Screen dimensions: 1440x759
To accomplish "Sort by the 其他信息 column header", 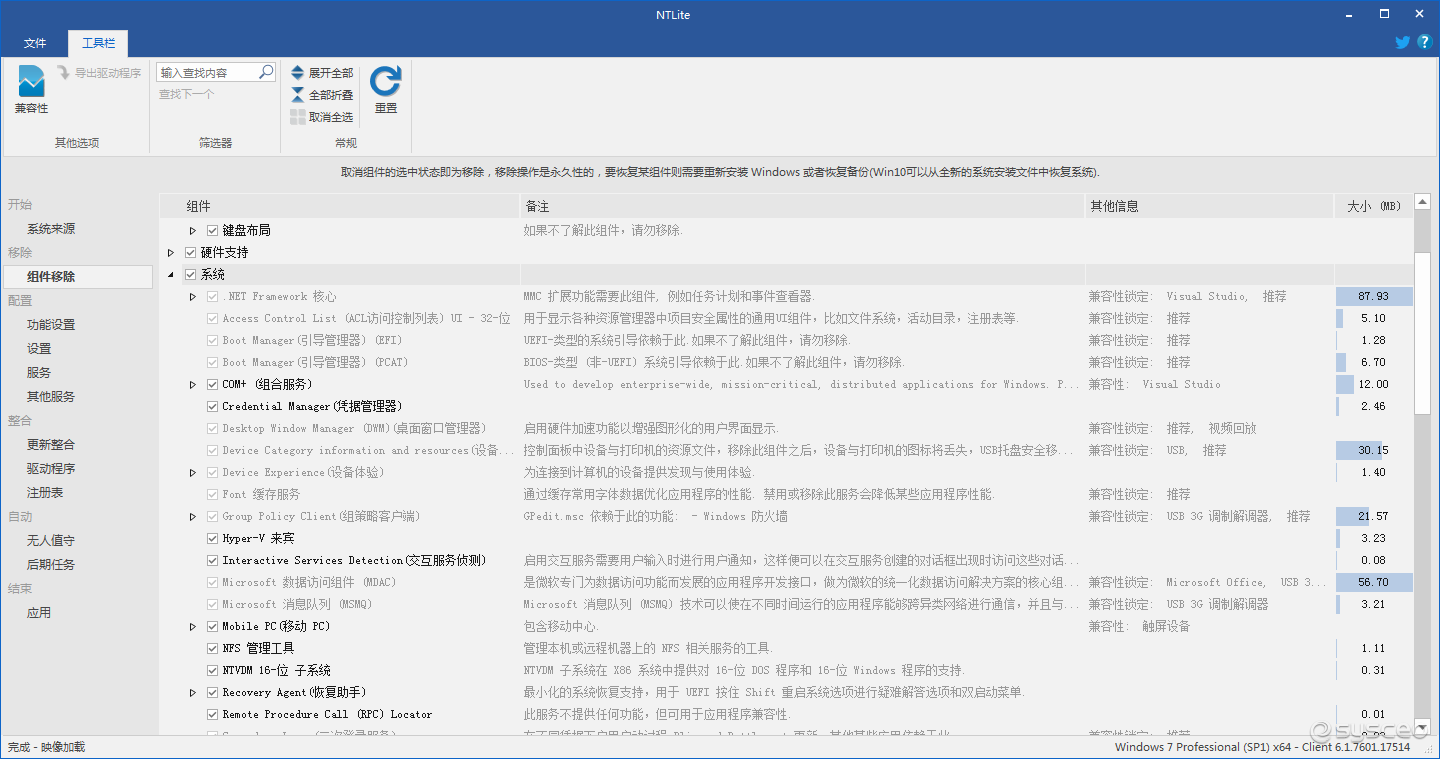I will (1210, 206).
